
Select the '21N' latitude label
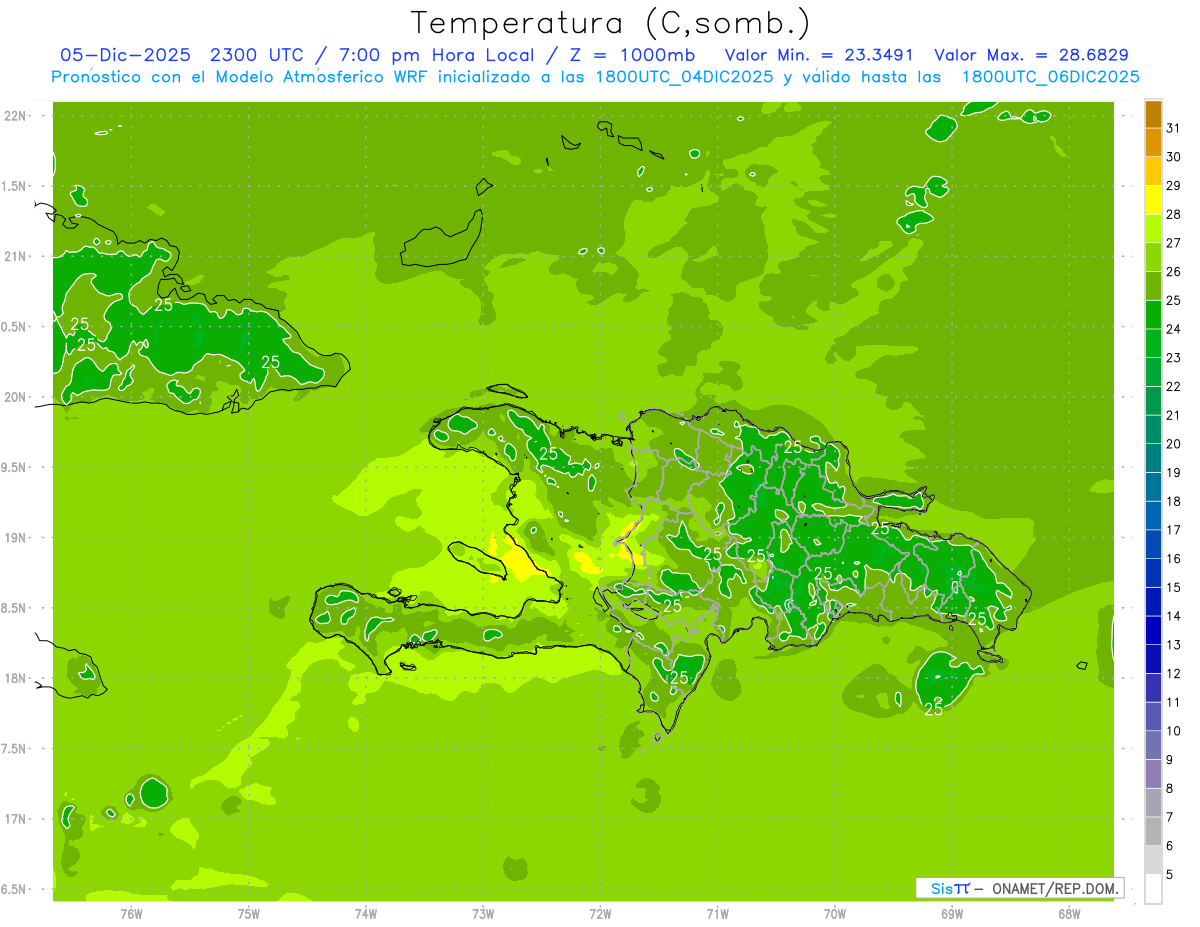[16, 256]
